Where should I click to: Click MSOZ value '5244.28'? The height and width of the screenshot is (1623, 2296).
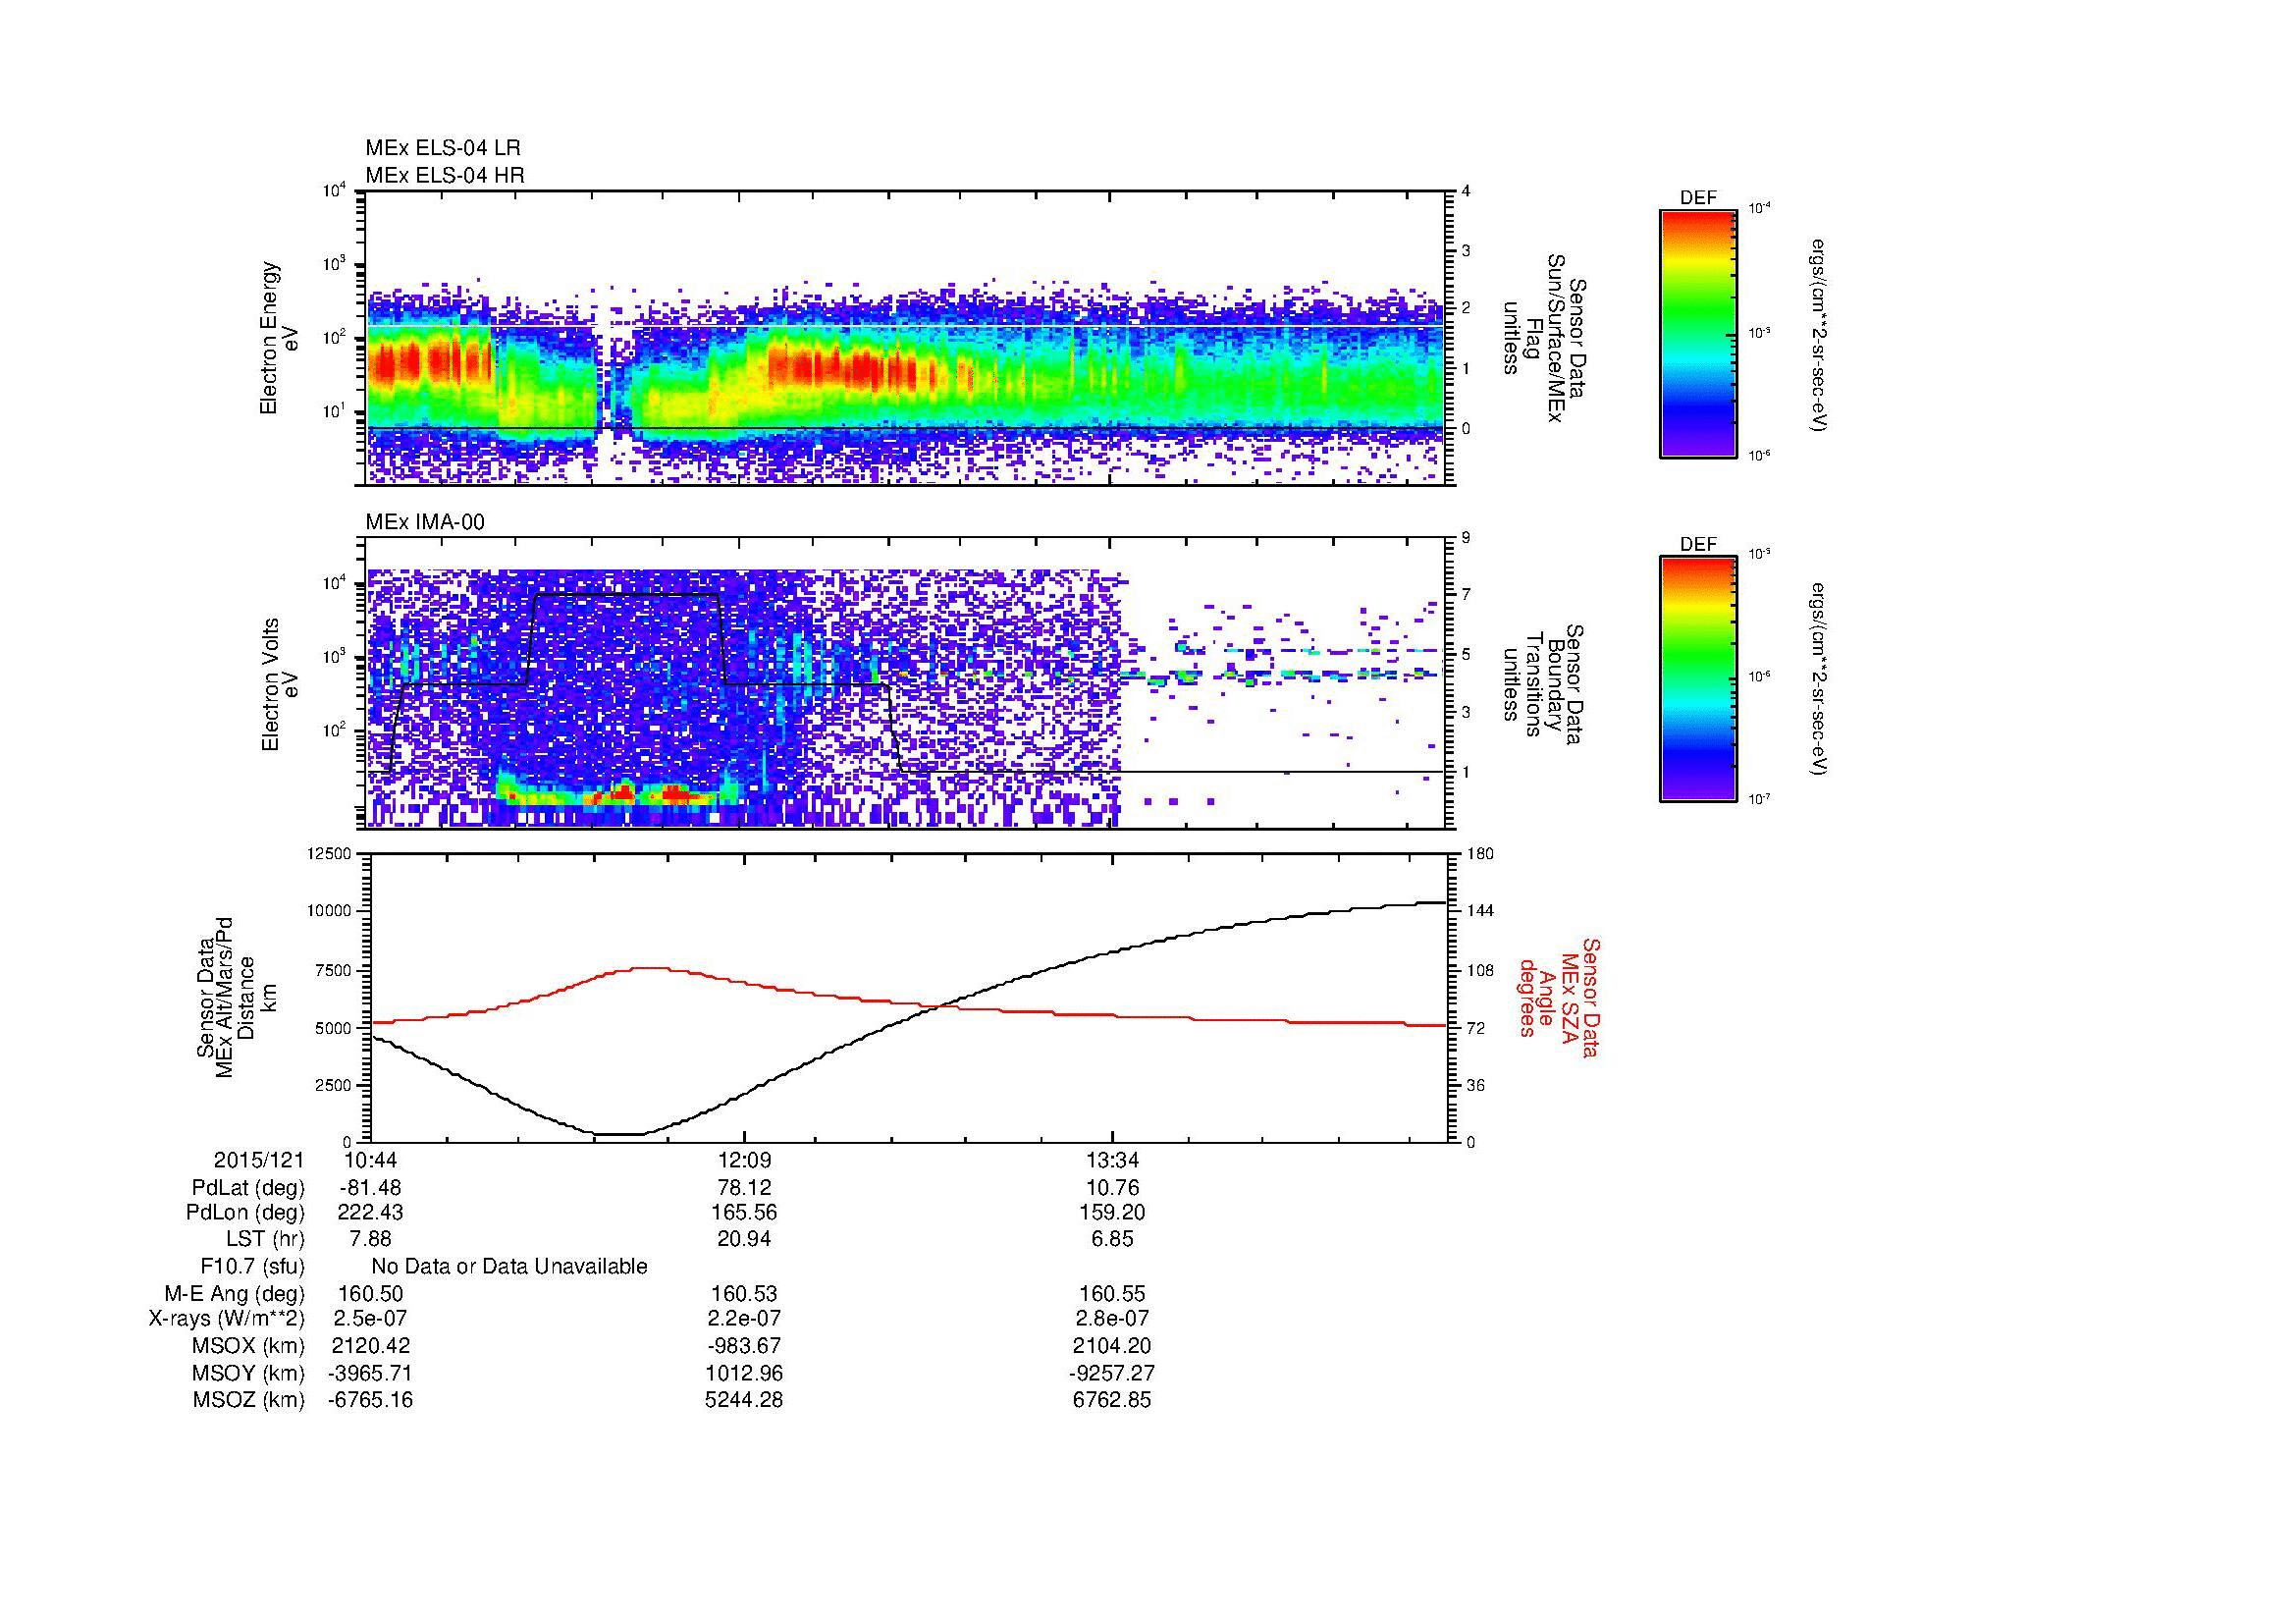pos(743,1400)
